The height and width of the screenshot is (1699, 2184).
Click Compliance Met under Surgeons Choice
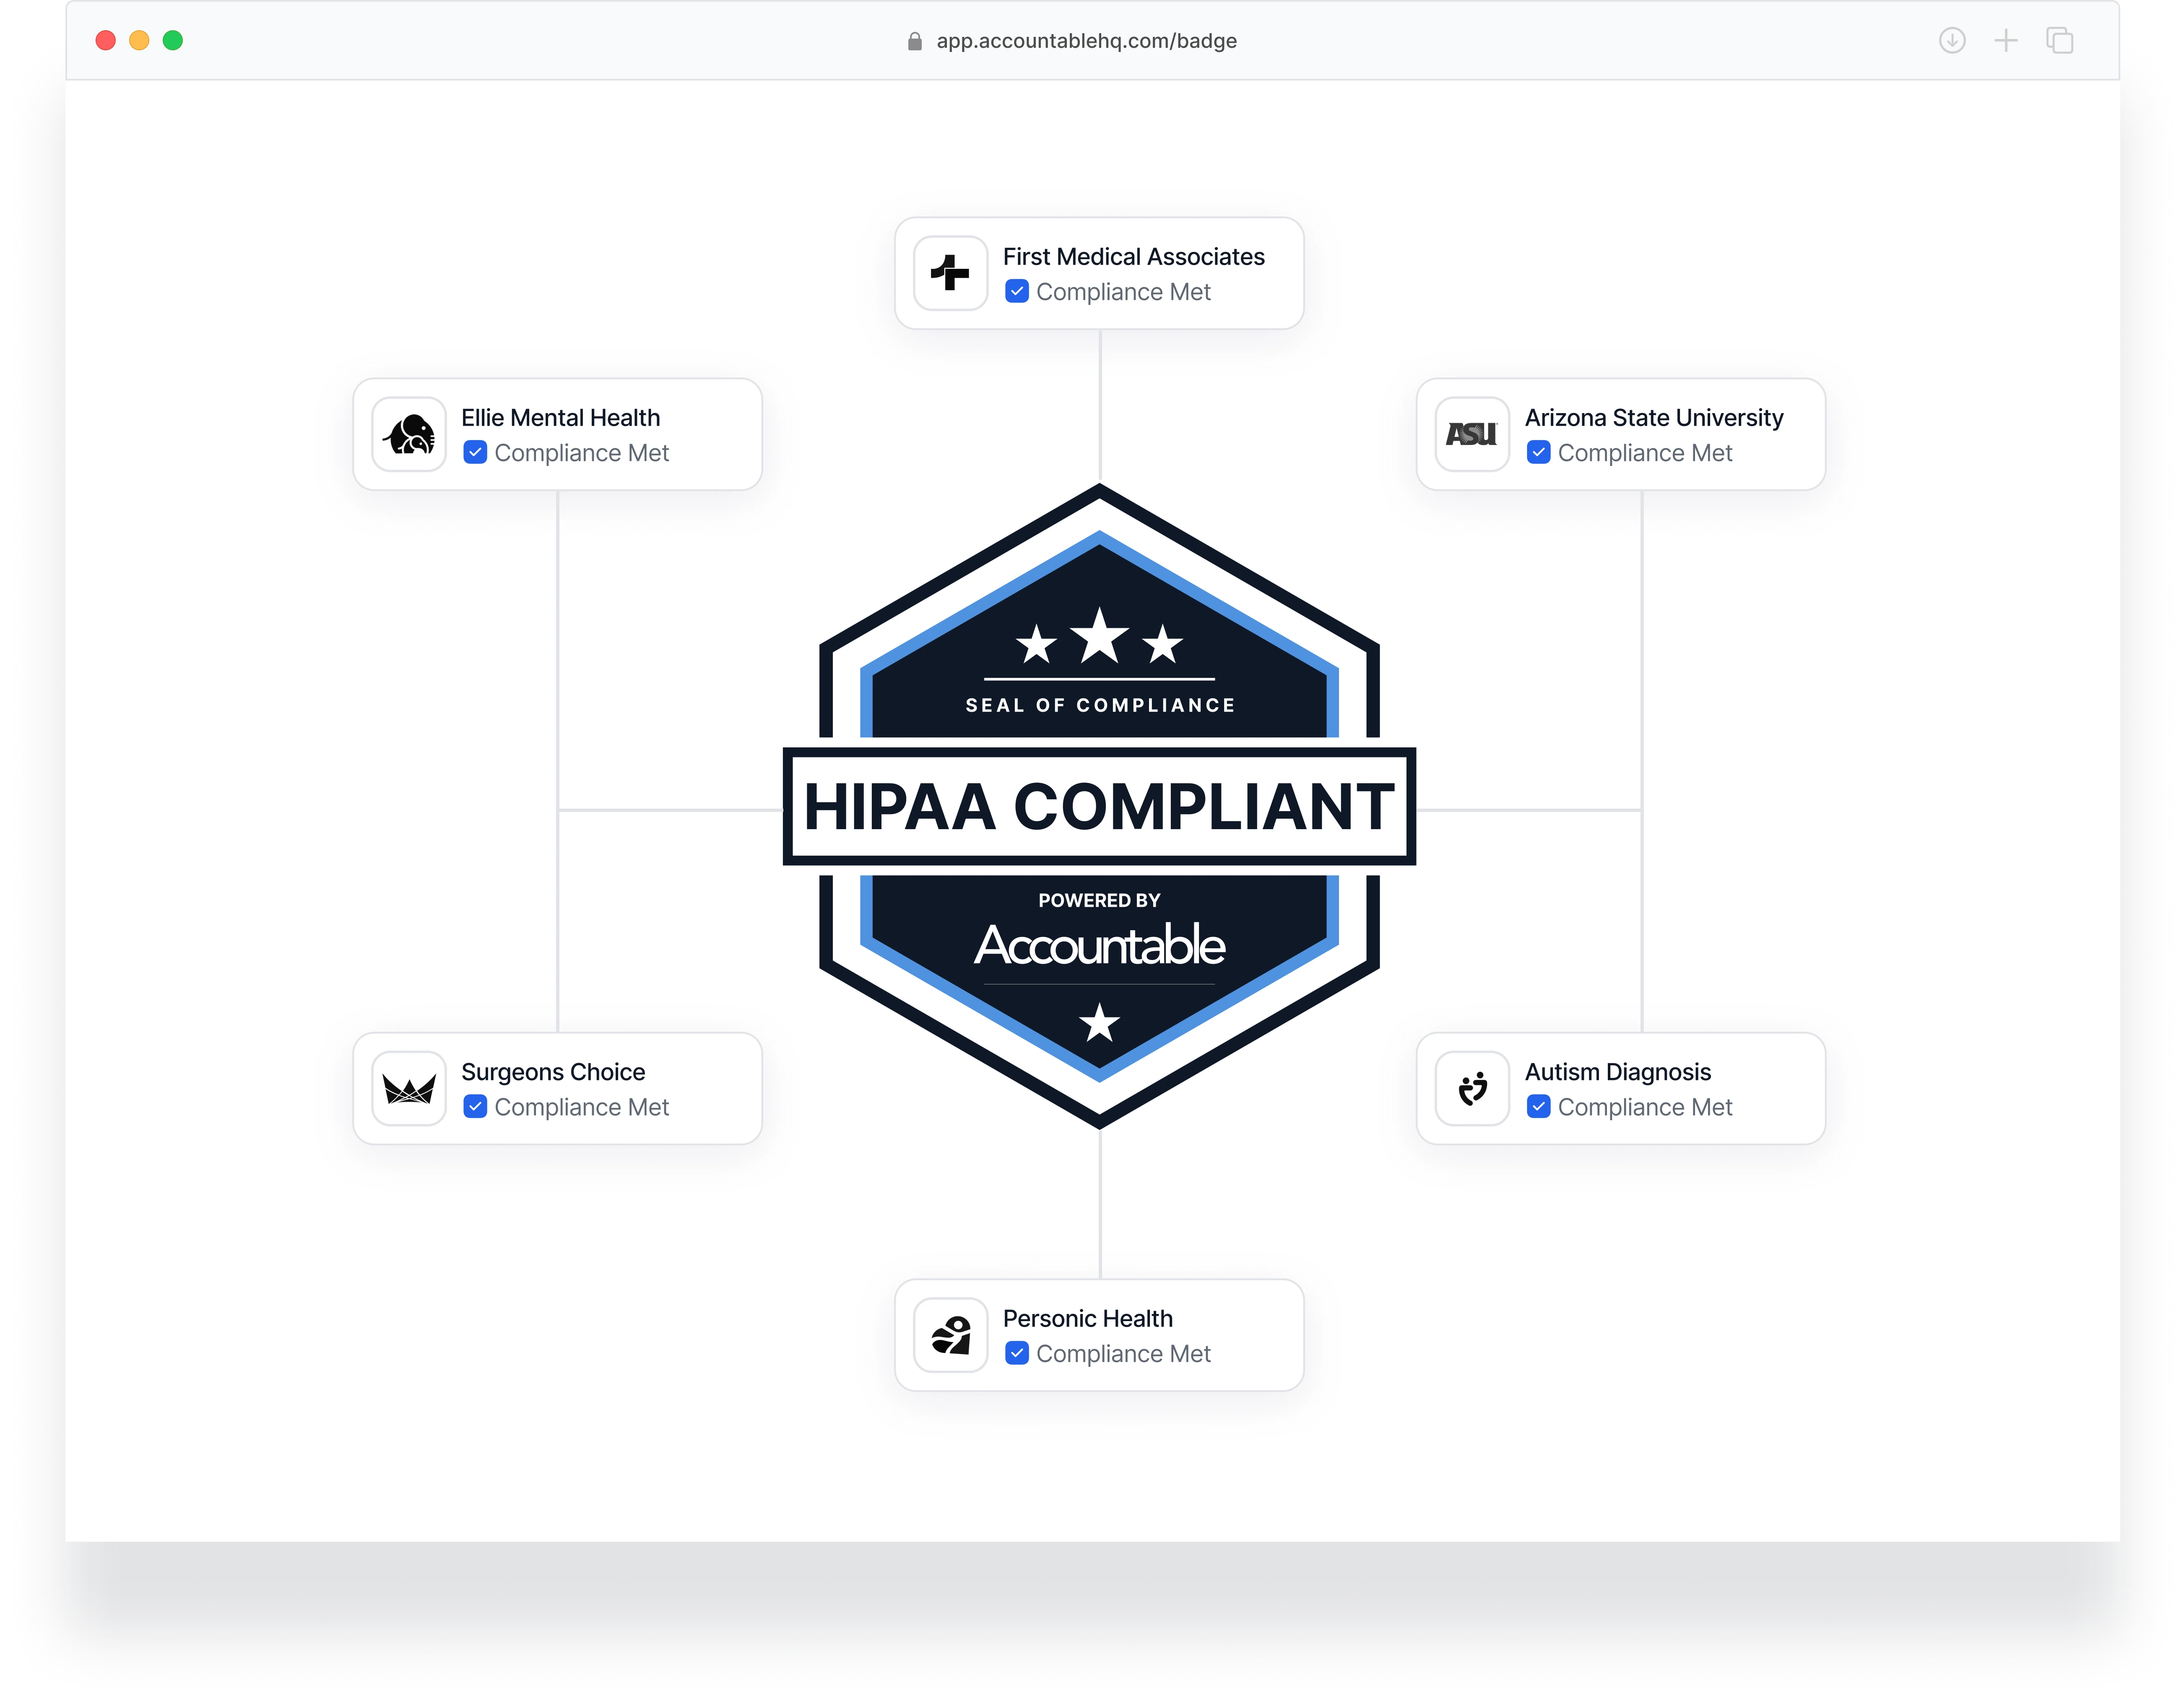pos(582,1107)
